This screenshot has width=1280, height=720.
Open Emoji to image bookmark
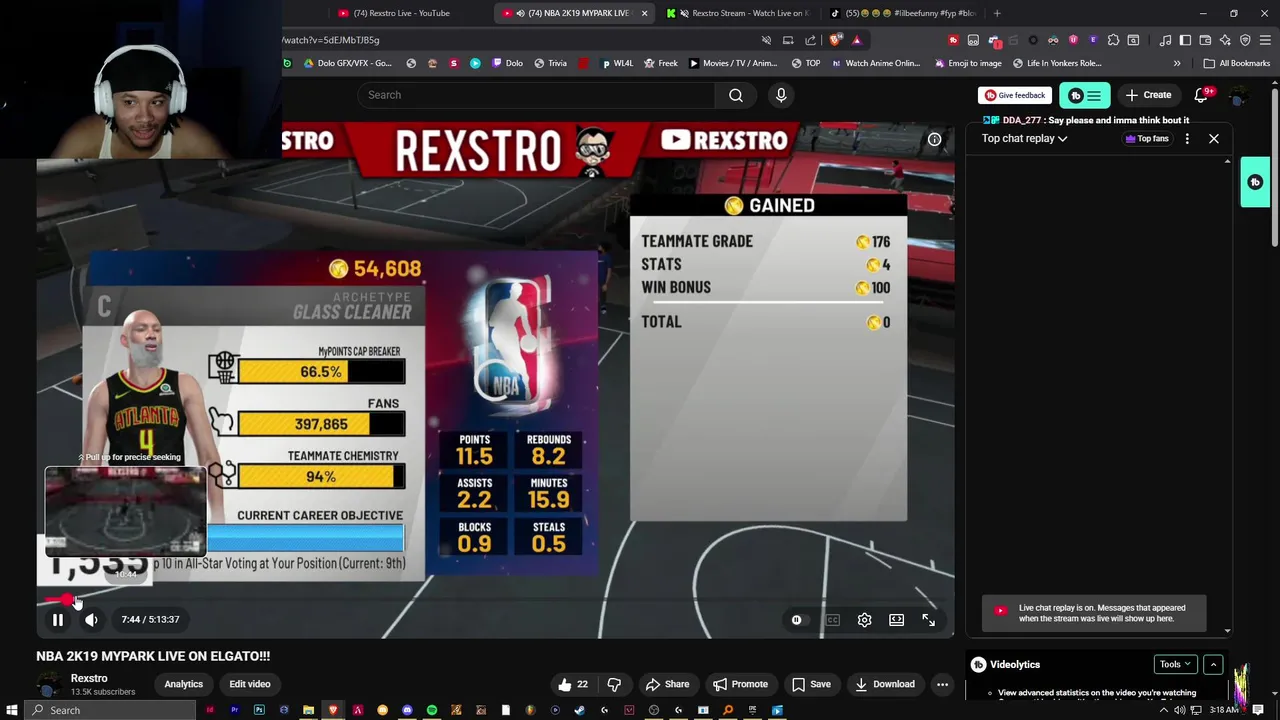[968, 63]
